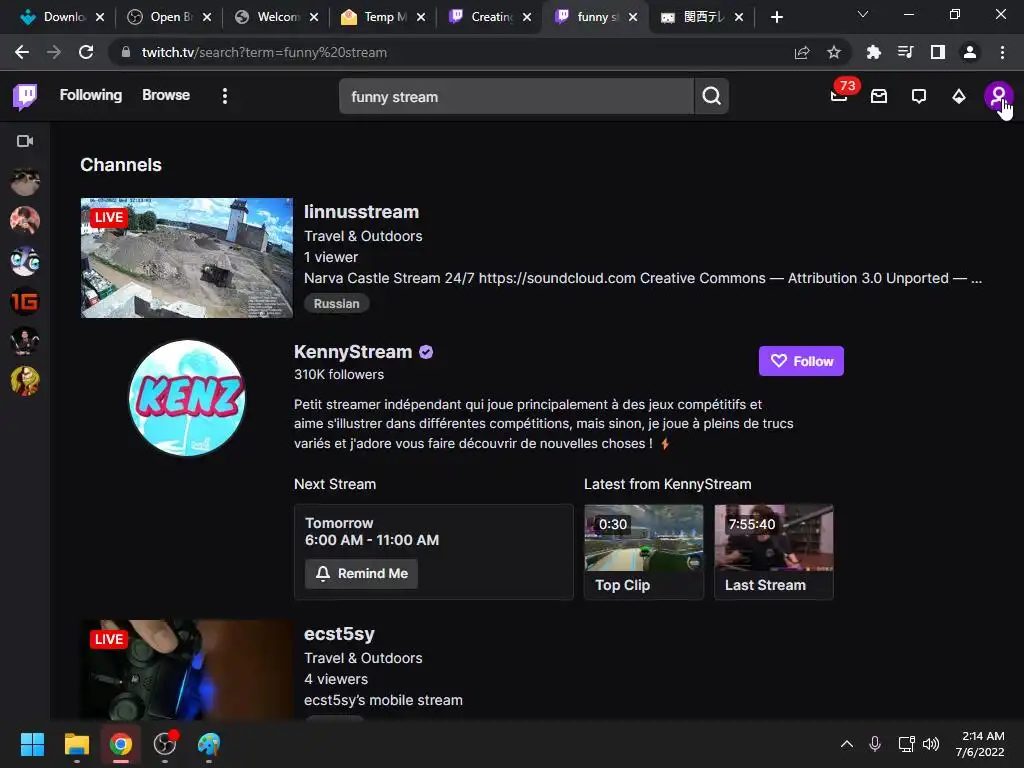Click into the funny stream search field

(x=516, y=97)
